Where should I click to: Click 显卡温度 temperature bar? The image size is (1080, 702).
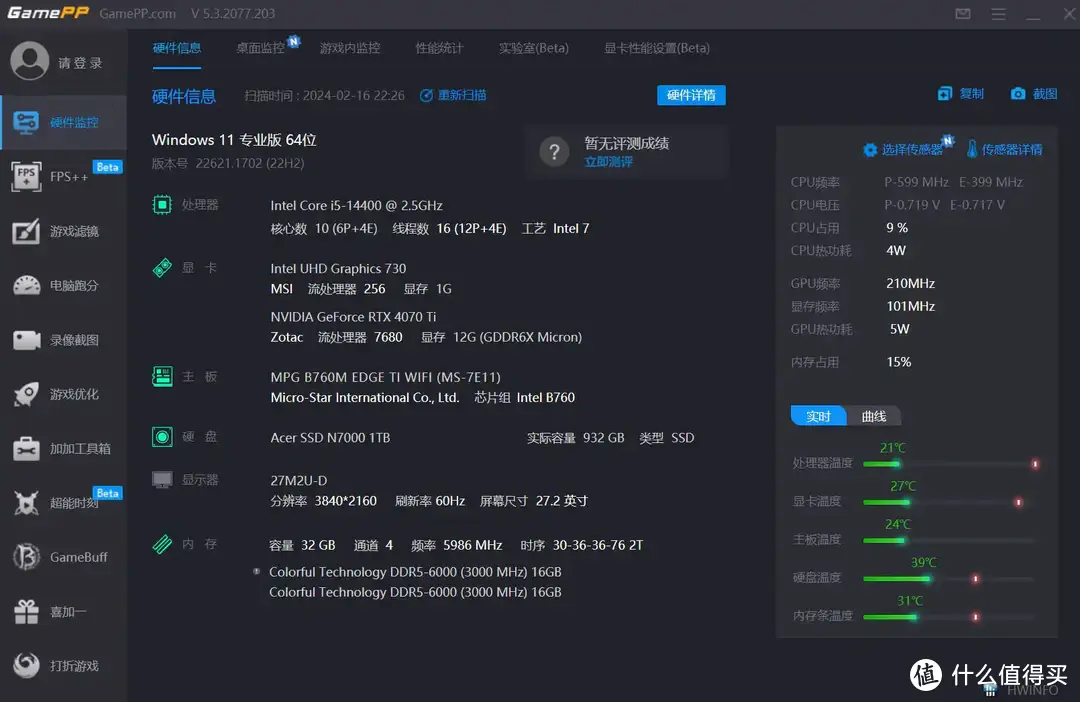point(951,502)
